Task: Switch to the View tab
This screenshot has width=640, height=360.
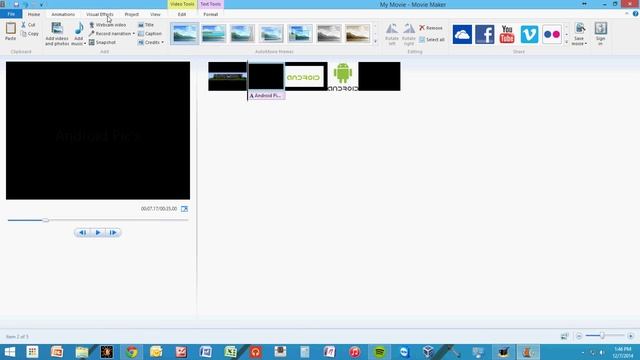Action: (155, 14)
